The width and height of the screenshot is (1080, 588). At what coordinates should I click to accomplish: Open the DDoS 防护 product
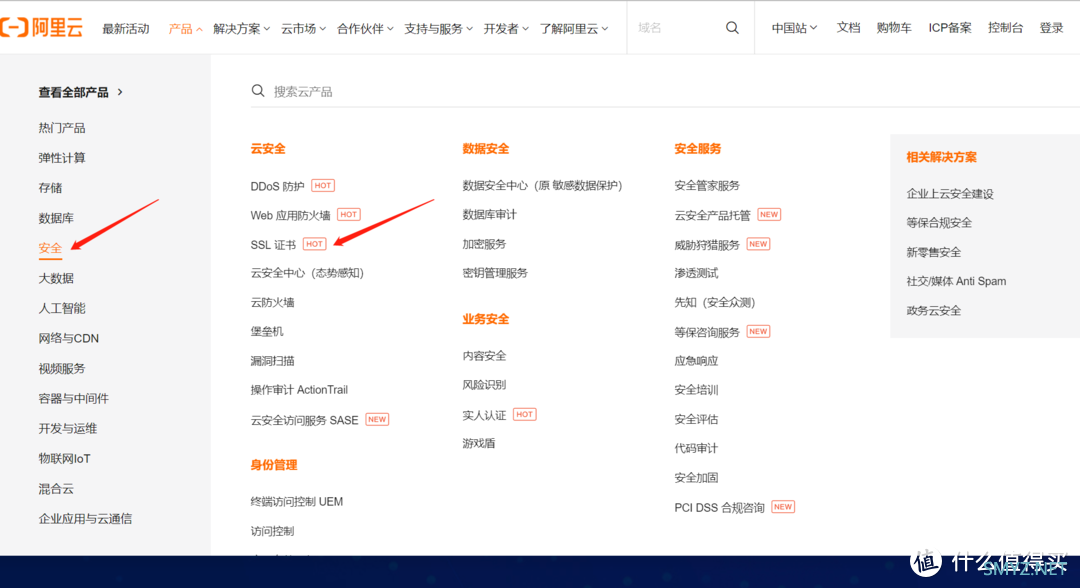(277, 186)
